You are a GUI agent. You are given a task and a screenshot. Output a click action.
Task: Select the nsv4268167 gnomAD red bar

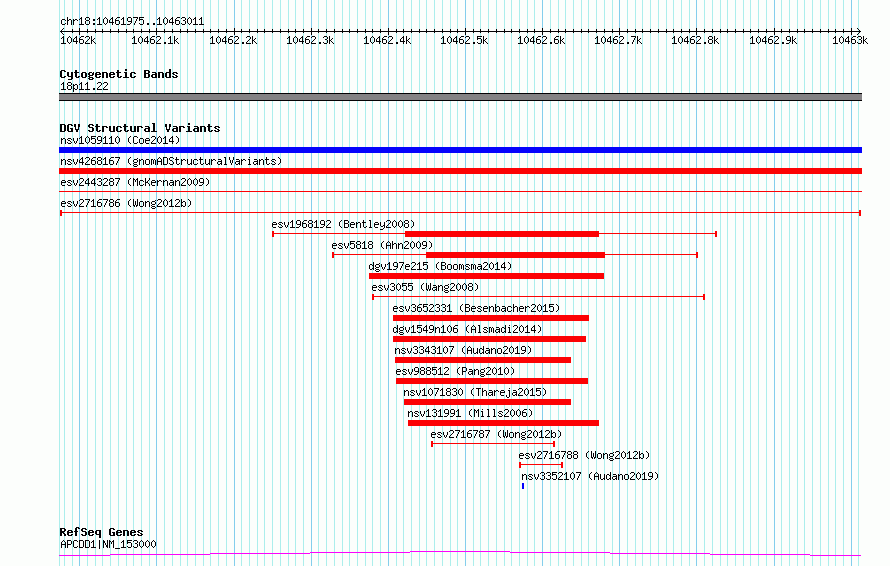(x=460, y=171)
